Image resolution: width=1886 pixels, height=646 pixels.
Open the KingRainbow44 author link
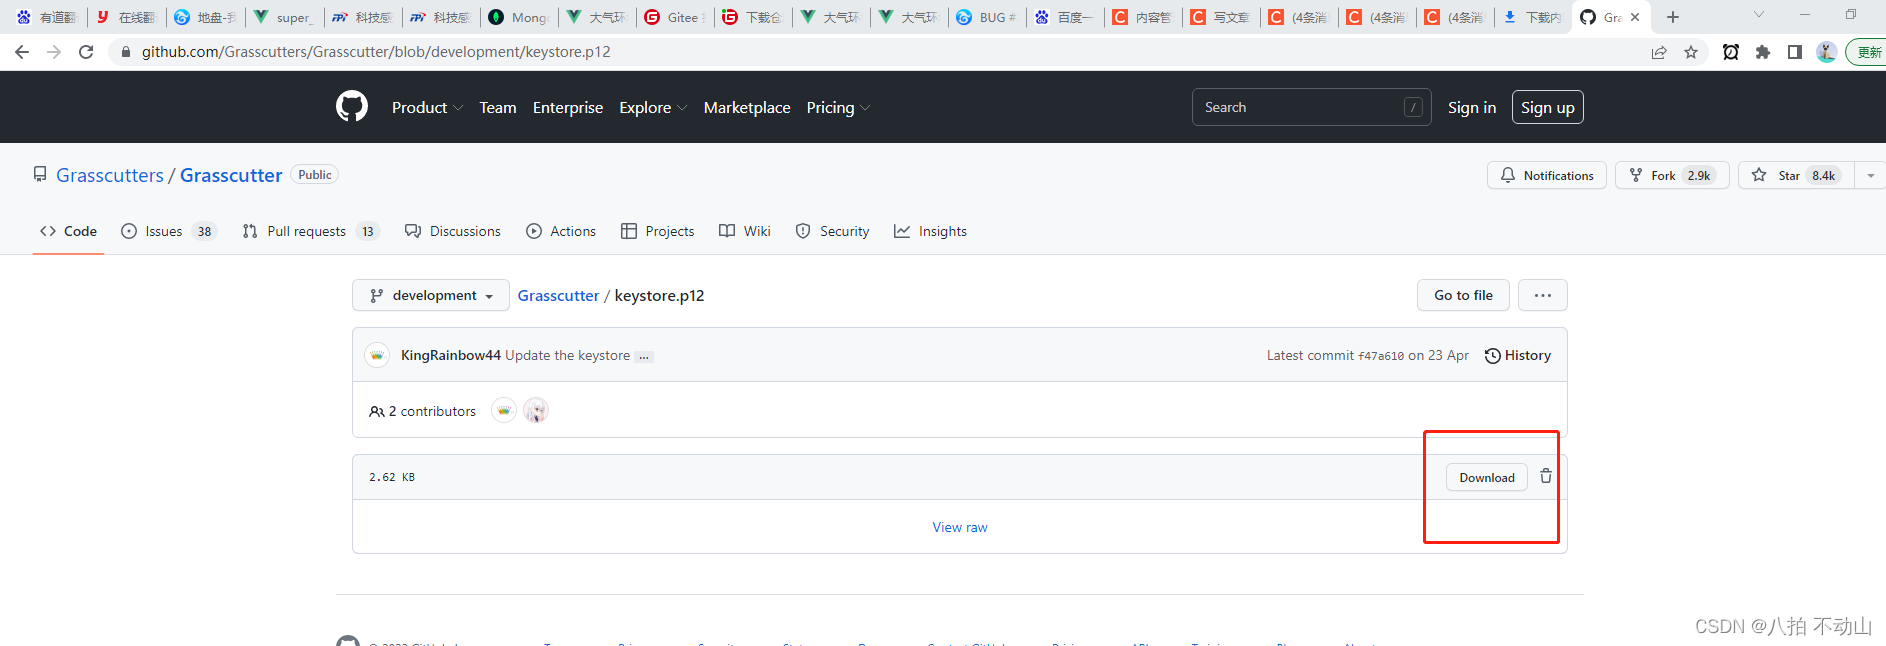coord(451,355)
